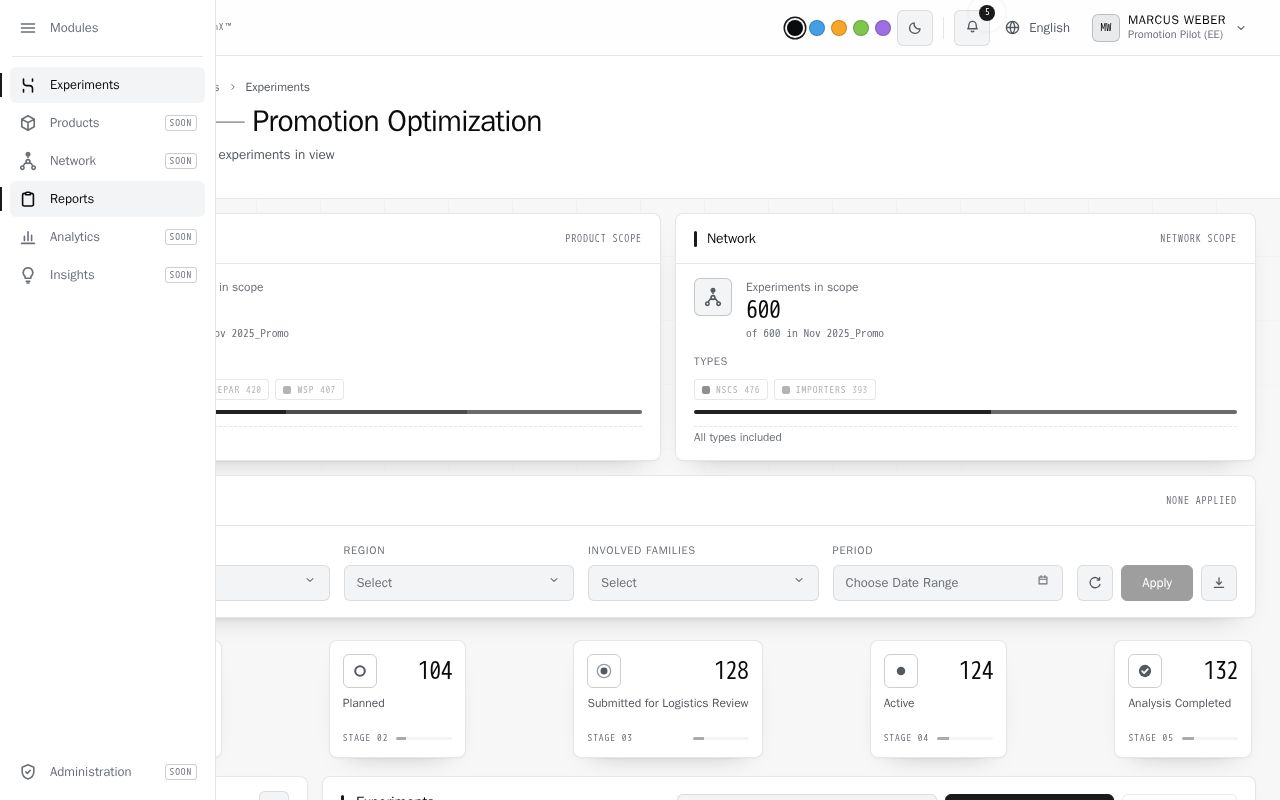Click the Reports clipboard icon
Image resolution: width=1280 pixels, height=800 pixels.
28,199
